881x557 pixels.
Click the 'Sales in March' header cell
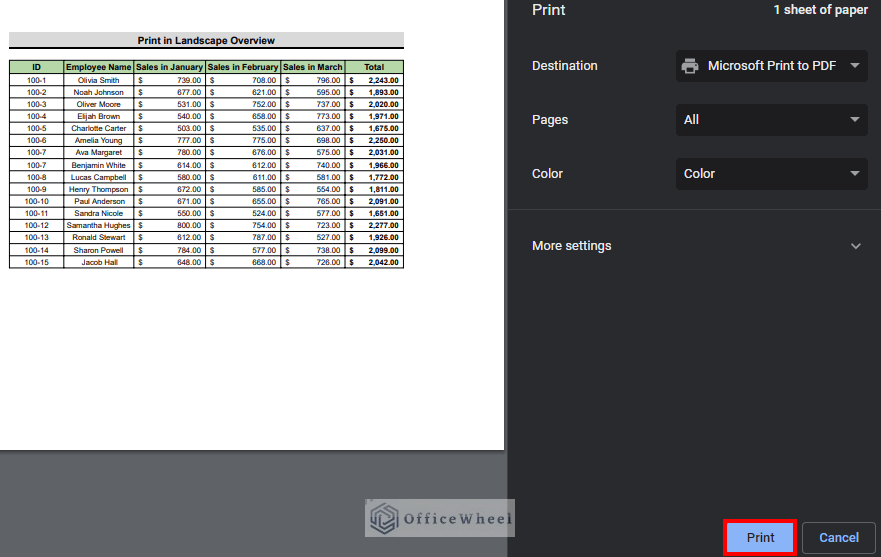(312, 67)
